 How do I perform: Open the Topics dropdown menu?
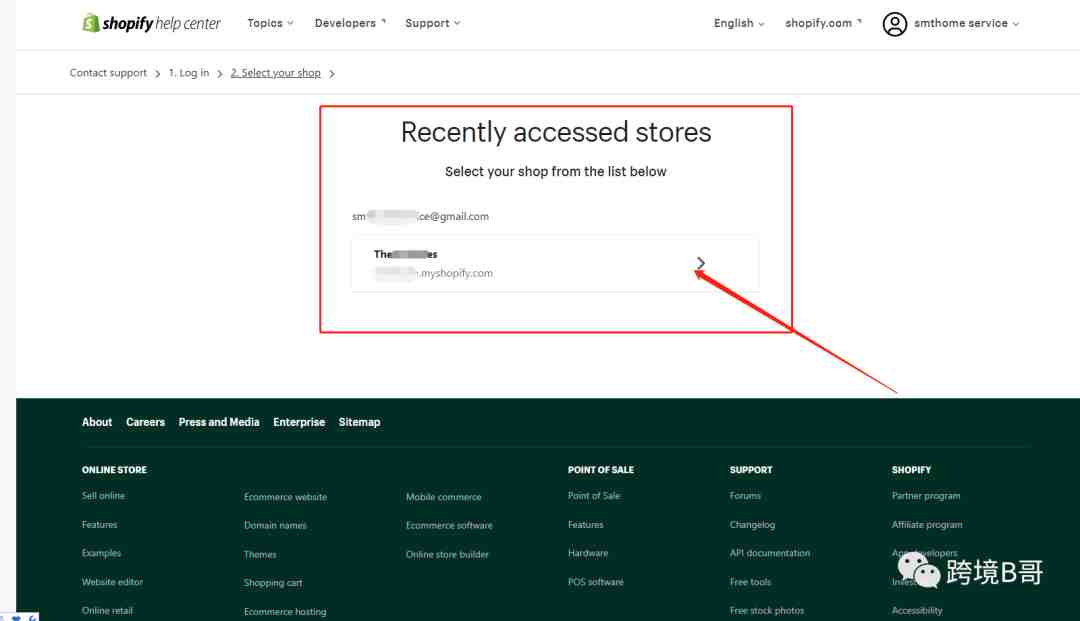271,23
